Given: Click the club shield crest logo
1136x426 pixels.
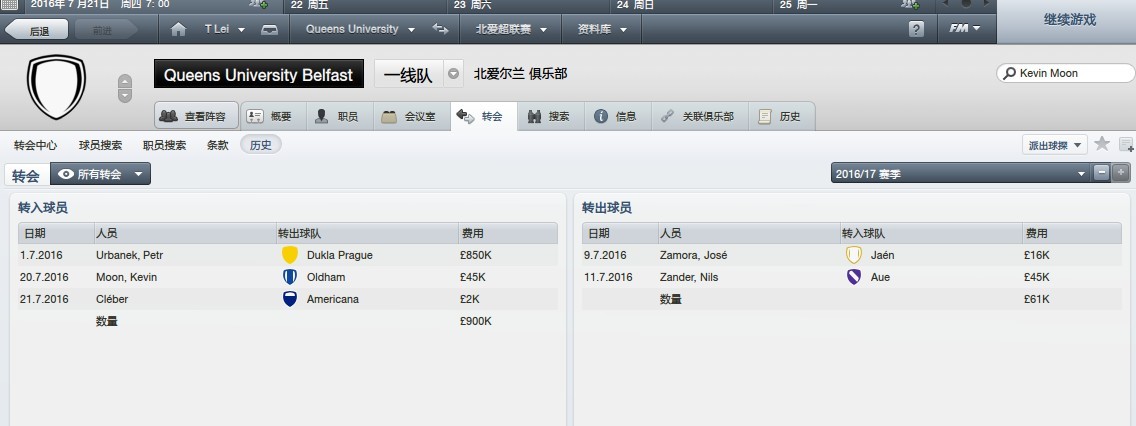Looking at the screenshot, I should 57,86.
